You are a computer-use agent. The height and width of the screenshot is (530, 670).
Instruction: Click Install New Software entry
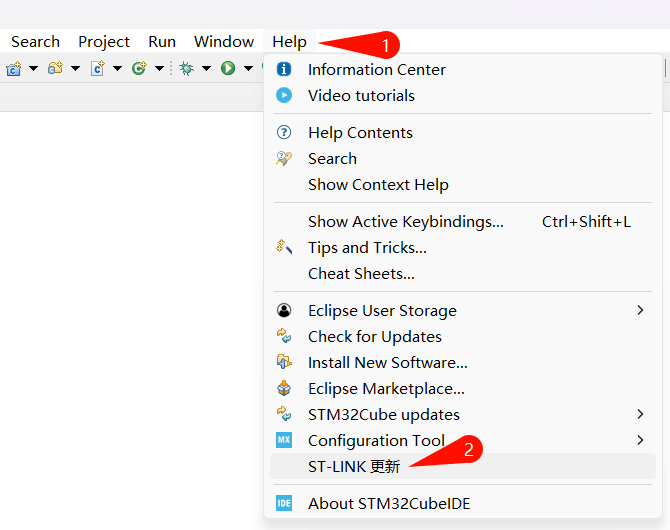pyautogui.click(x=387, y=362)
